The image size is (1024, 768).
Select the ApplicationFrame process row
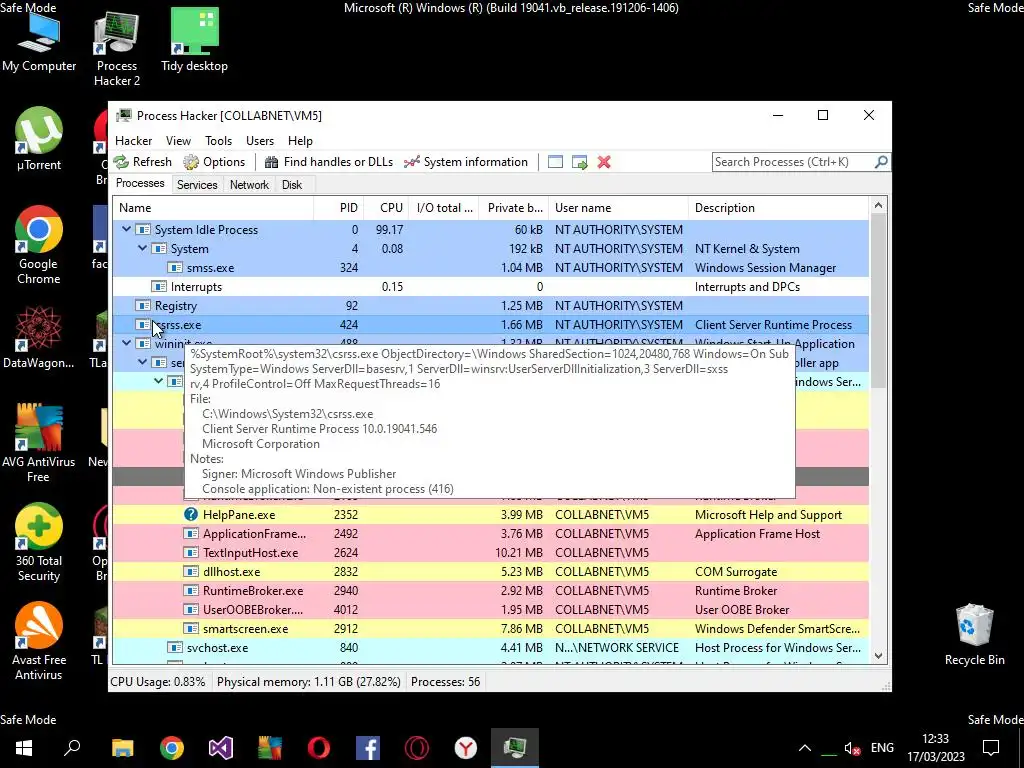coord(490,534)
